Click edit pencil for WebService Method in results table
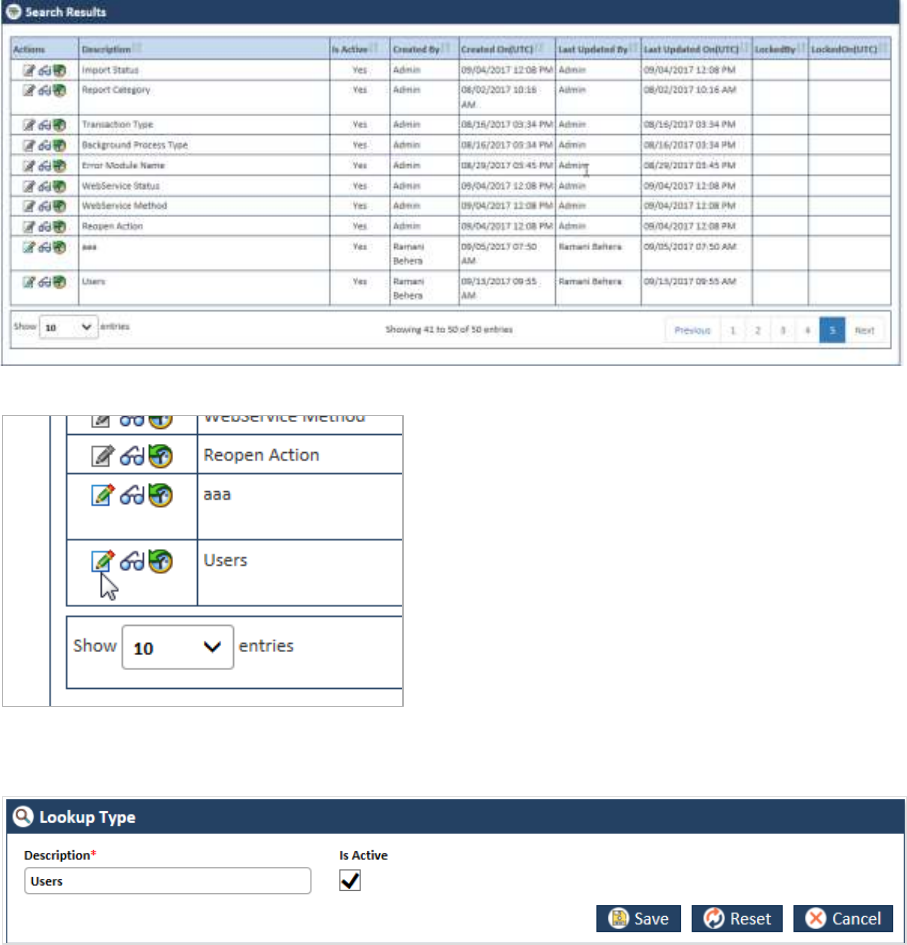Screen dimensions: 907x945 [28, 206]
